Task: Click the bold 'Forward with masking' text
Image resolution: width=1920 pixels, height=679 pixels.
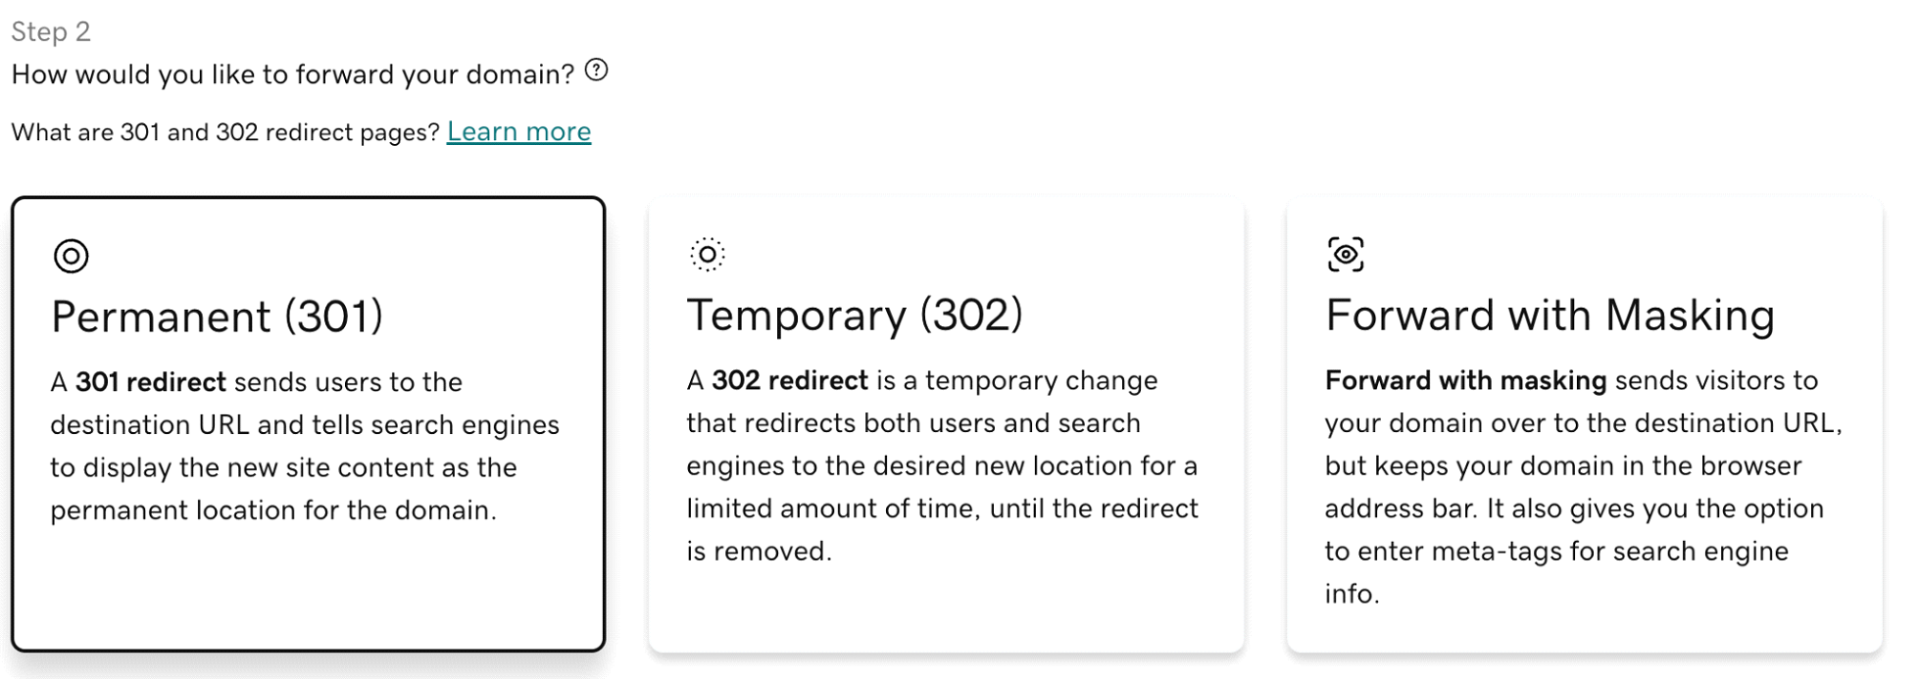Action: click(1465, 380)
